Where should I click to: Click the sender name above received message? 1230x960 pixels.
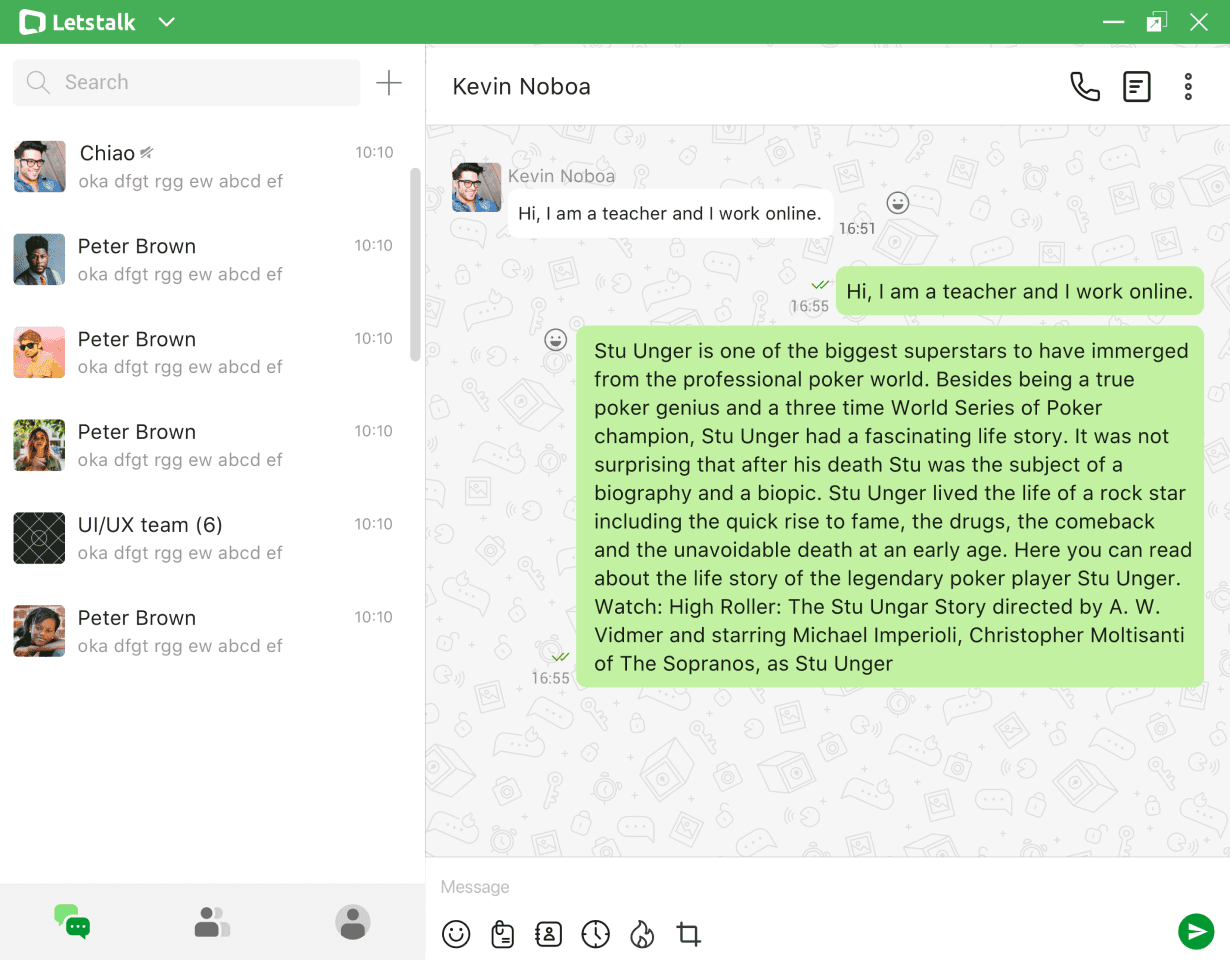click(561, 176)
